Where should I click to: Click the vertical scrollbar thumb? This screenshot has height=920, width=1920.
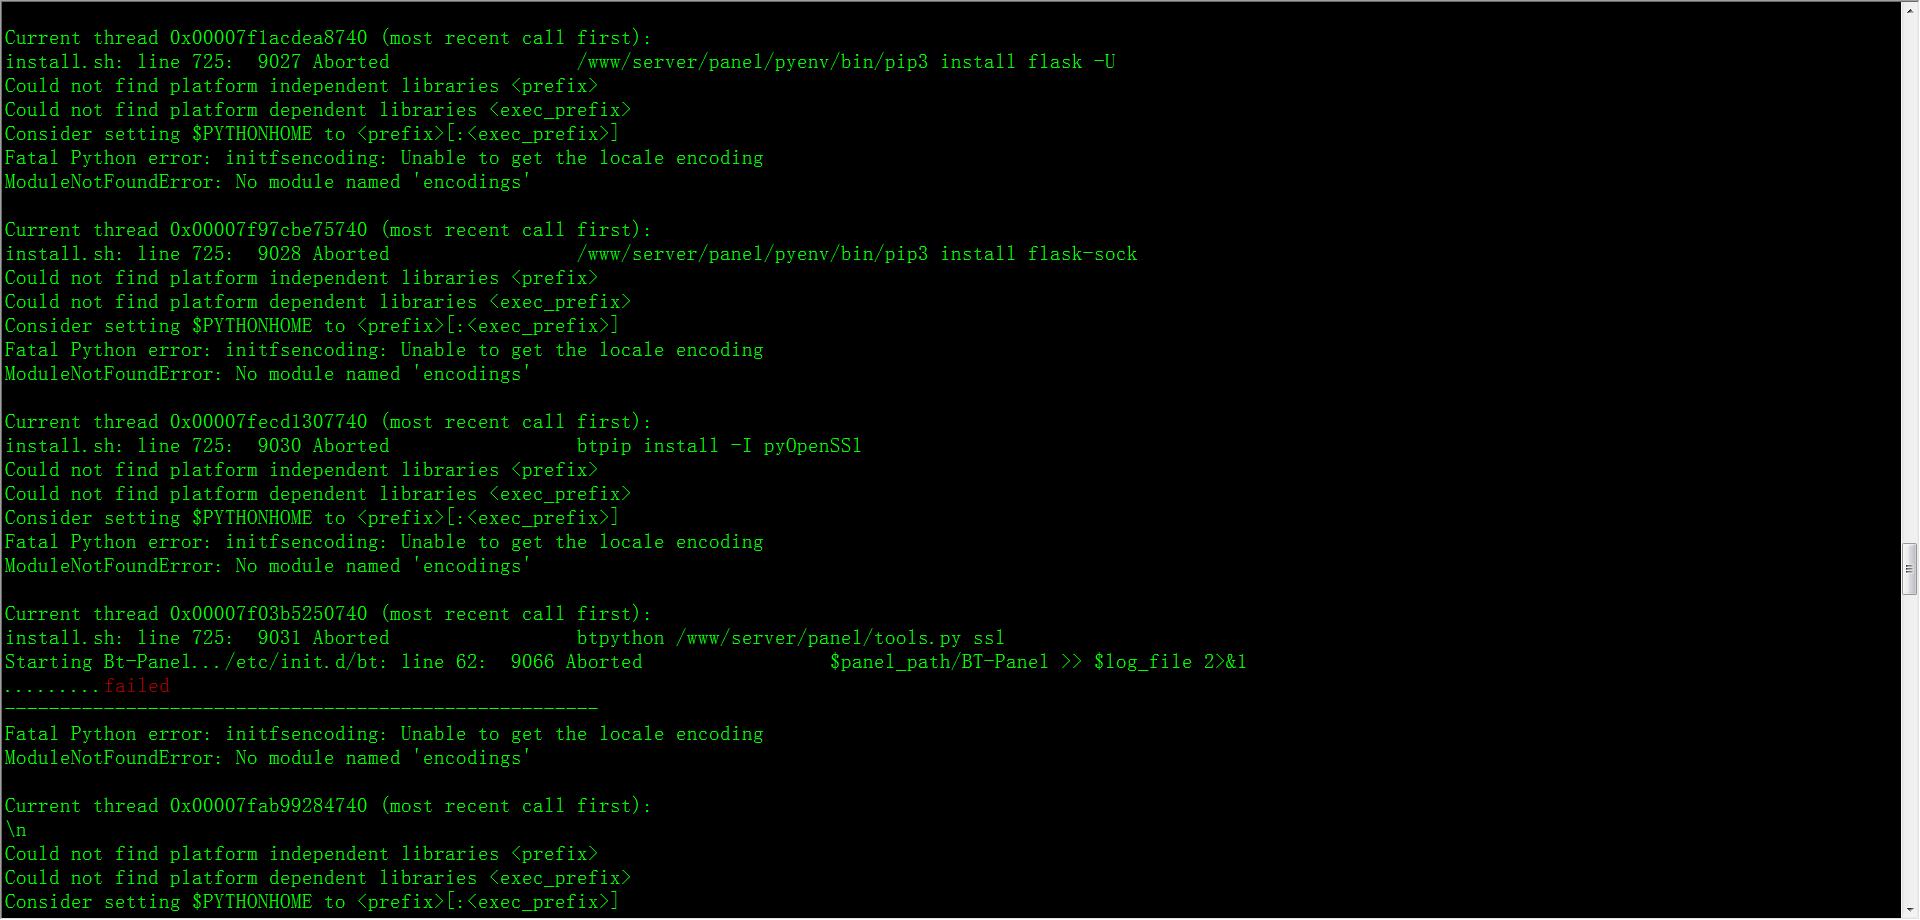pyautogui.click(x=1909, y=568)
